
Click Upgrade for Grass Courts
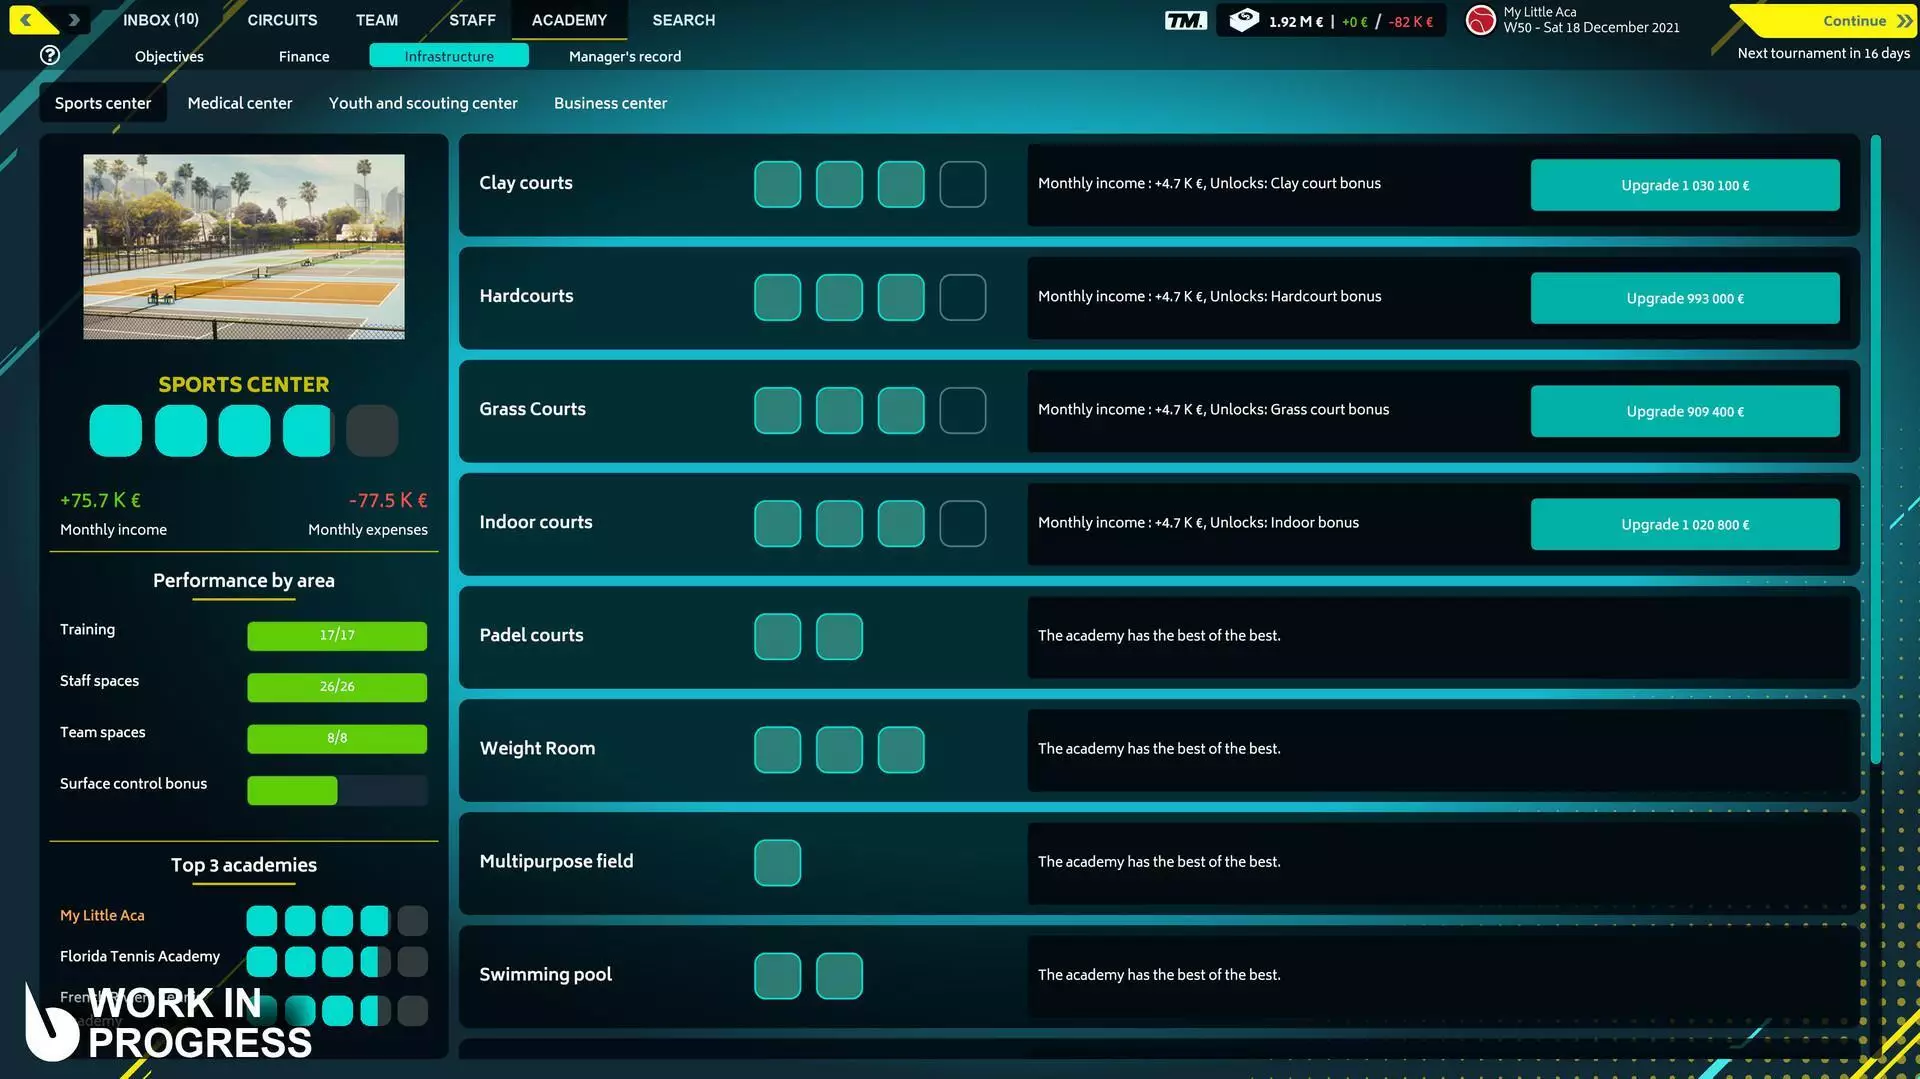tap(1684, 411)
